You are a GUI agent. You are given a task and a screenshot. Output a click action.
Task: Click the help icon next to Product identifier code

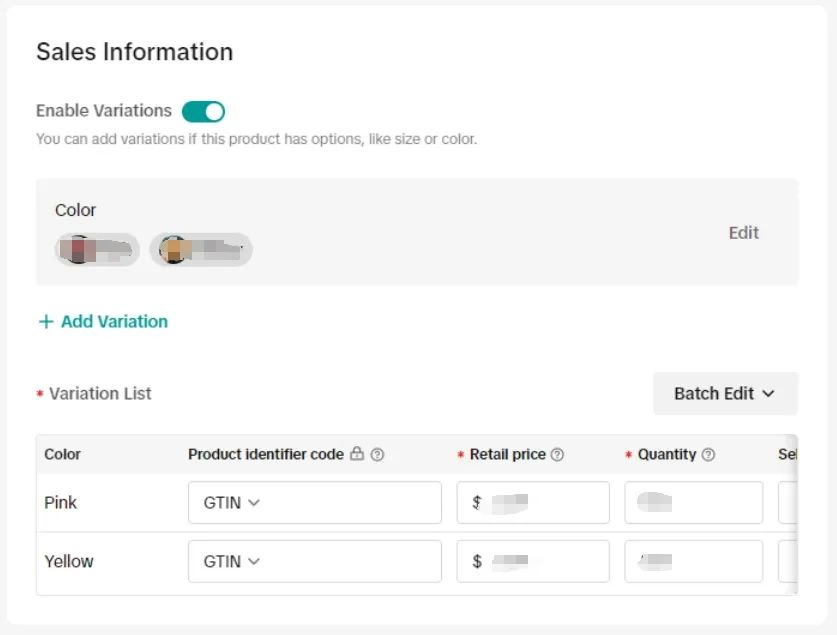point(377,454)
